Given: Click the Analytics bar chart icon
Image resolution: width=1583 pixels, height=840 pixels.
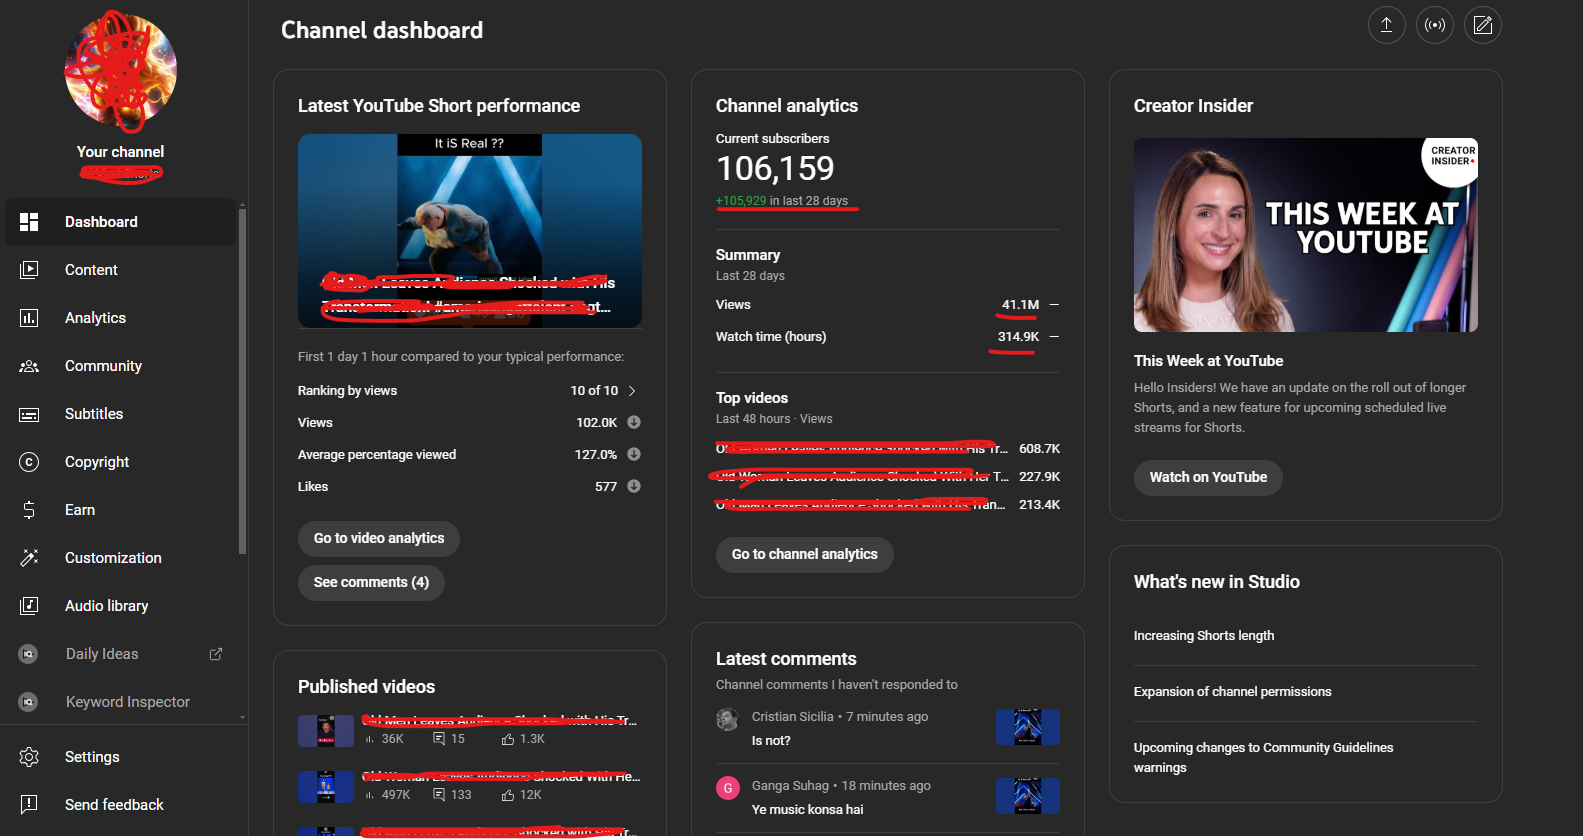Looking at the screenshot, I should point(29,318).
